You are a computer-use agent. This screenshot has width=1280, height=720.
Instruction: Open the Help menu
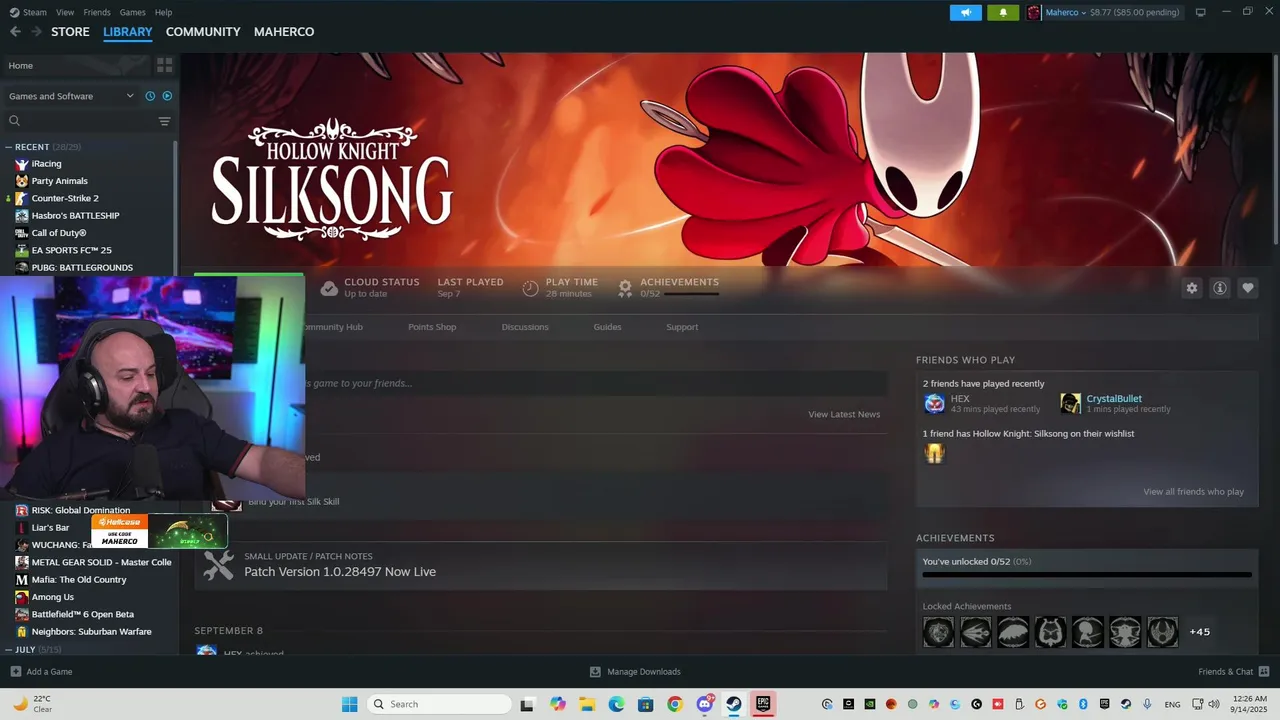[x=163, y=12]
